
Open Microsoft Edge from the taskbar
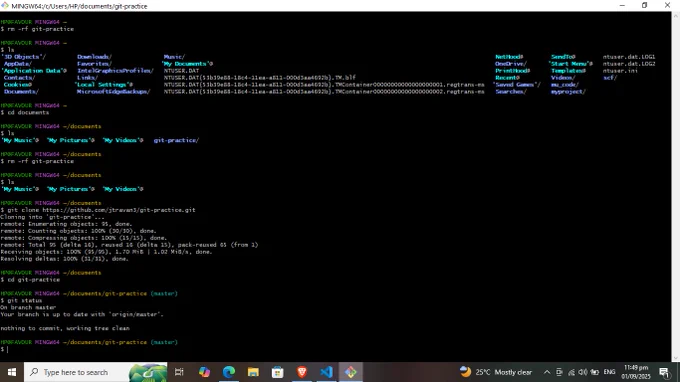[x=229, y=372]
